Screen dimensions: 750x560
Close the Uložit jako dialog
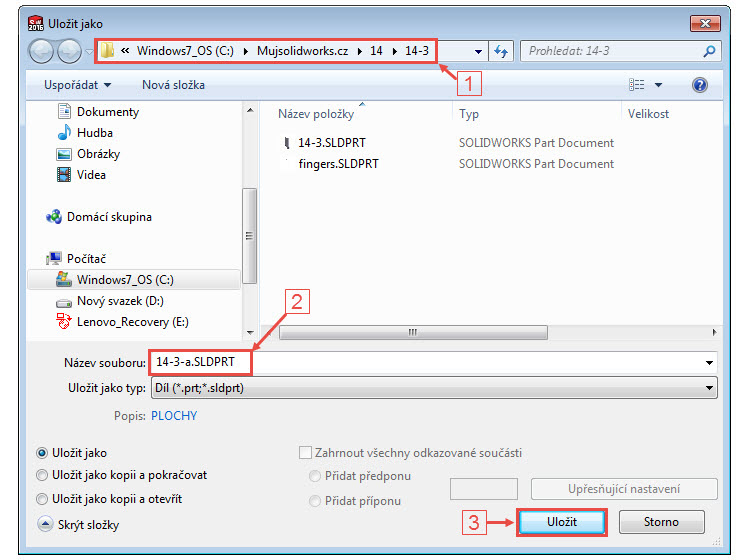(705, 23)
